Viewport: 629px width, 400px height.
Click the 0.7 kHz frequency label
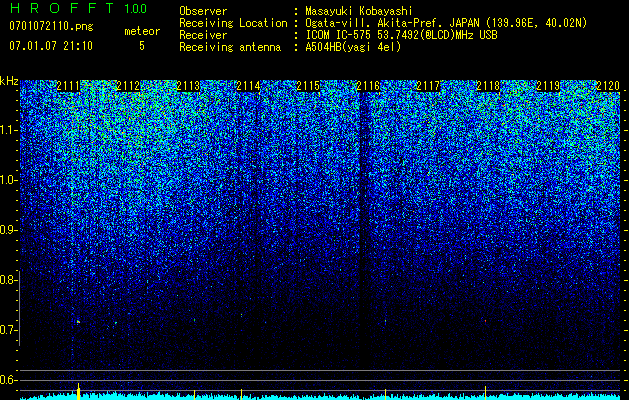point(7,330)
